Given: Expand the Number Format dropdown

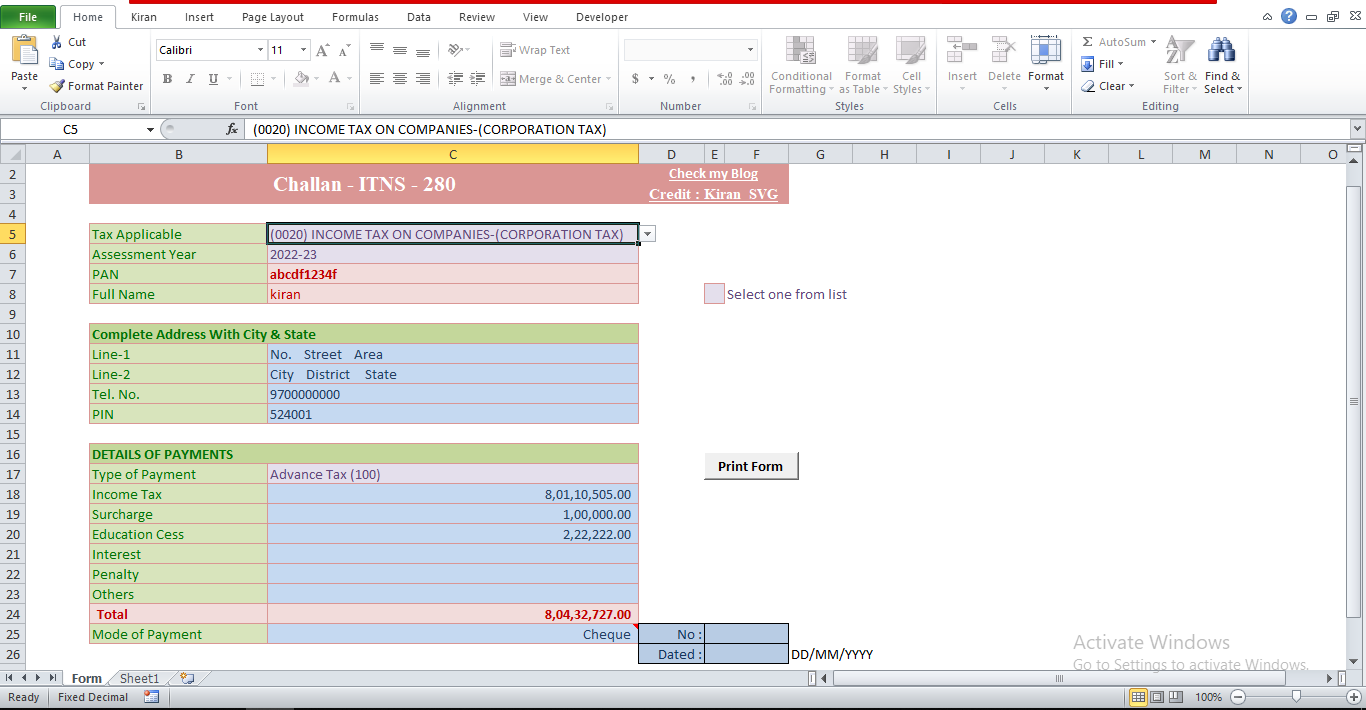Looking at the screenshot, I should (749, 49).
